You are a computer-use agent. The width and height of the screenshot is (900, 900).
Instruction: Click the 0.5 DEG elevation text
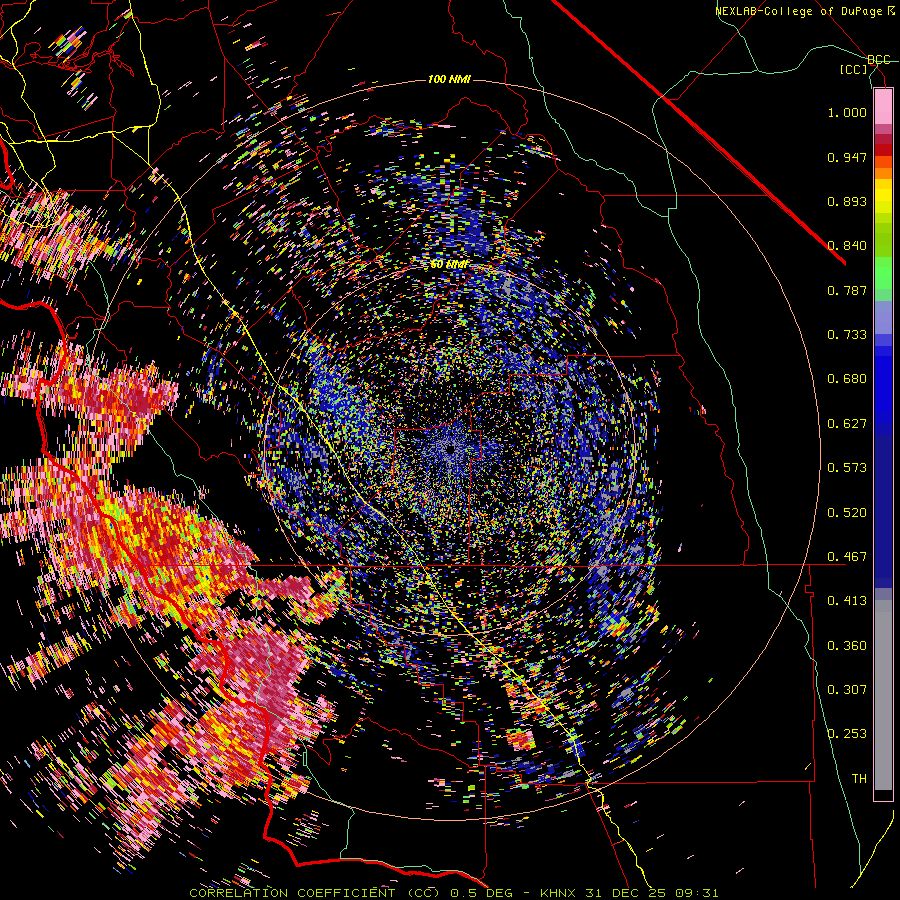[482, 893]
